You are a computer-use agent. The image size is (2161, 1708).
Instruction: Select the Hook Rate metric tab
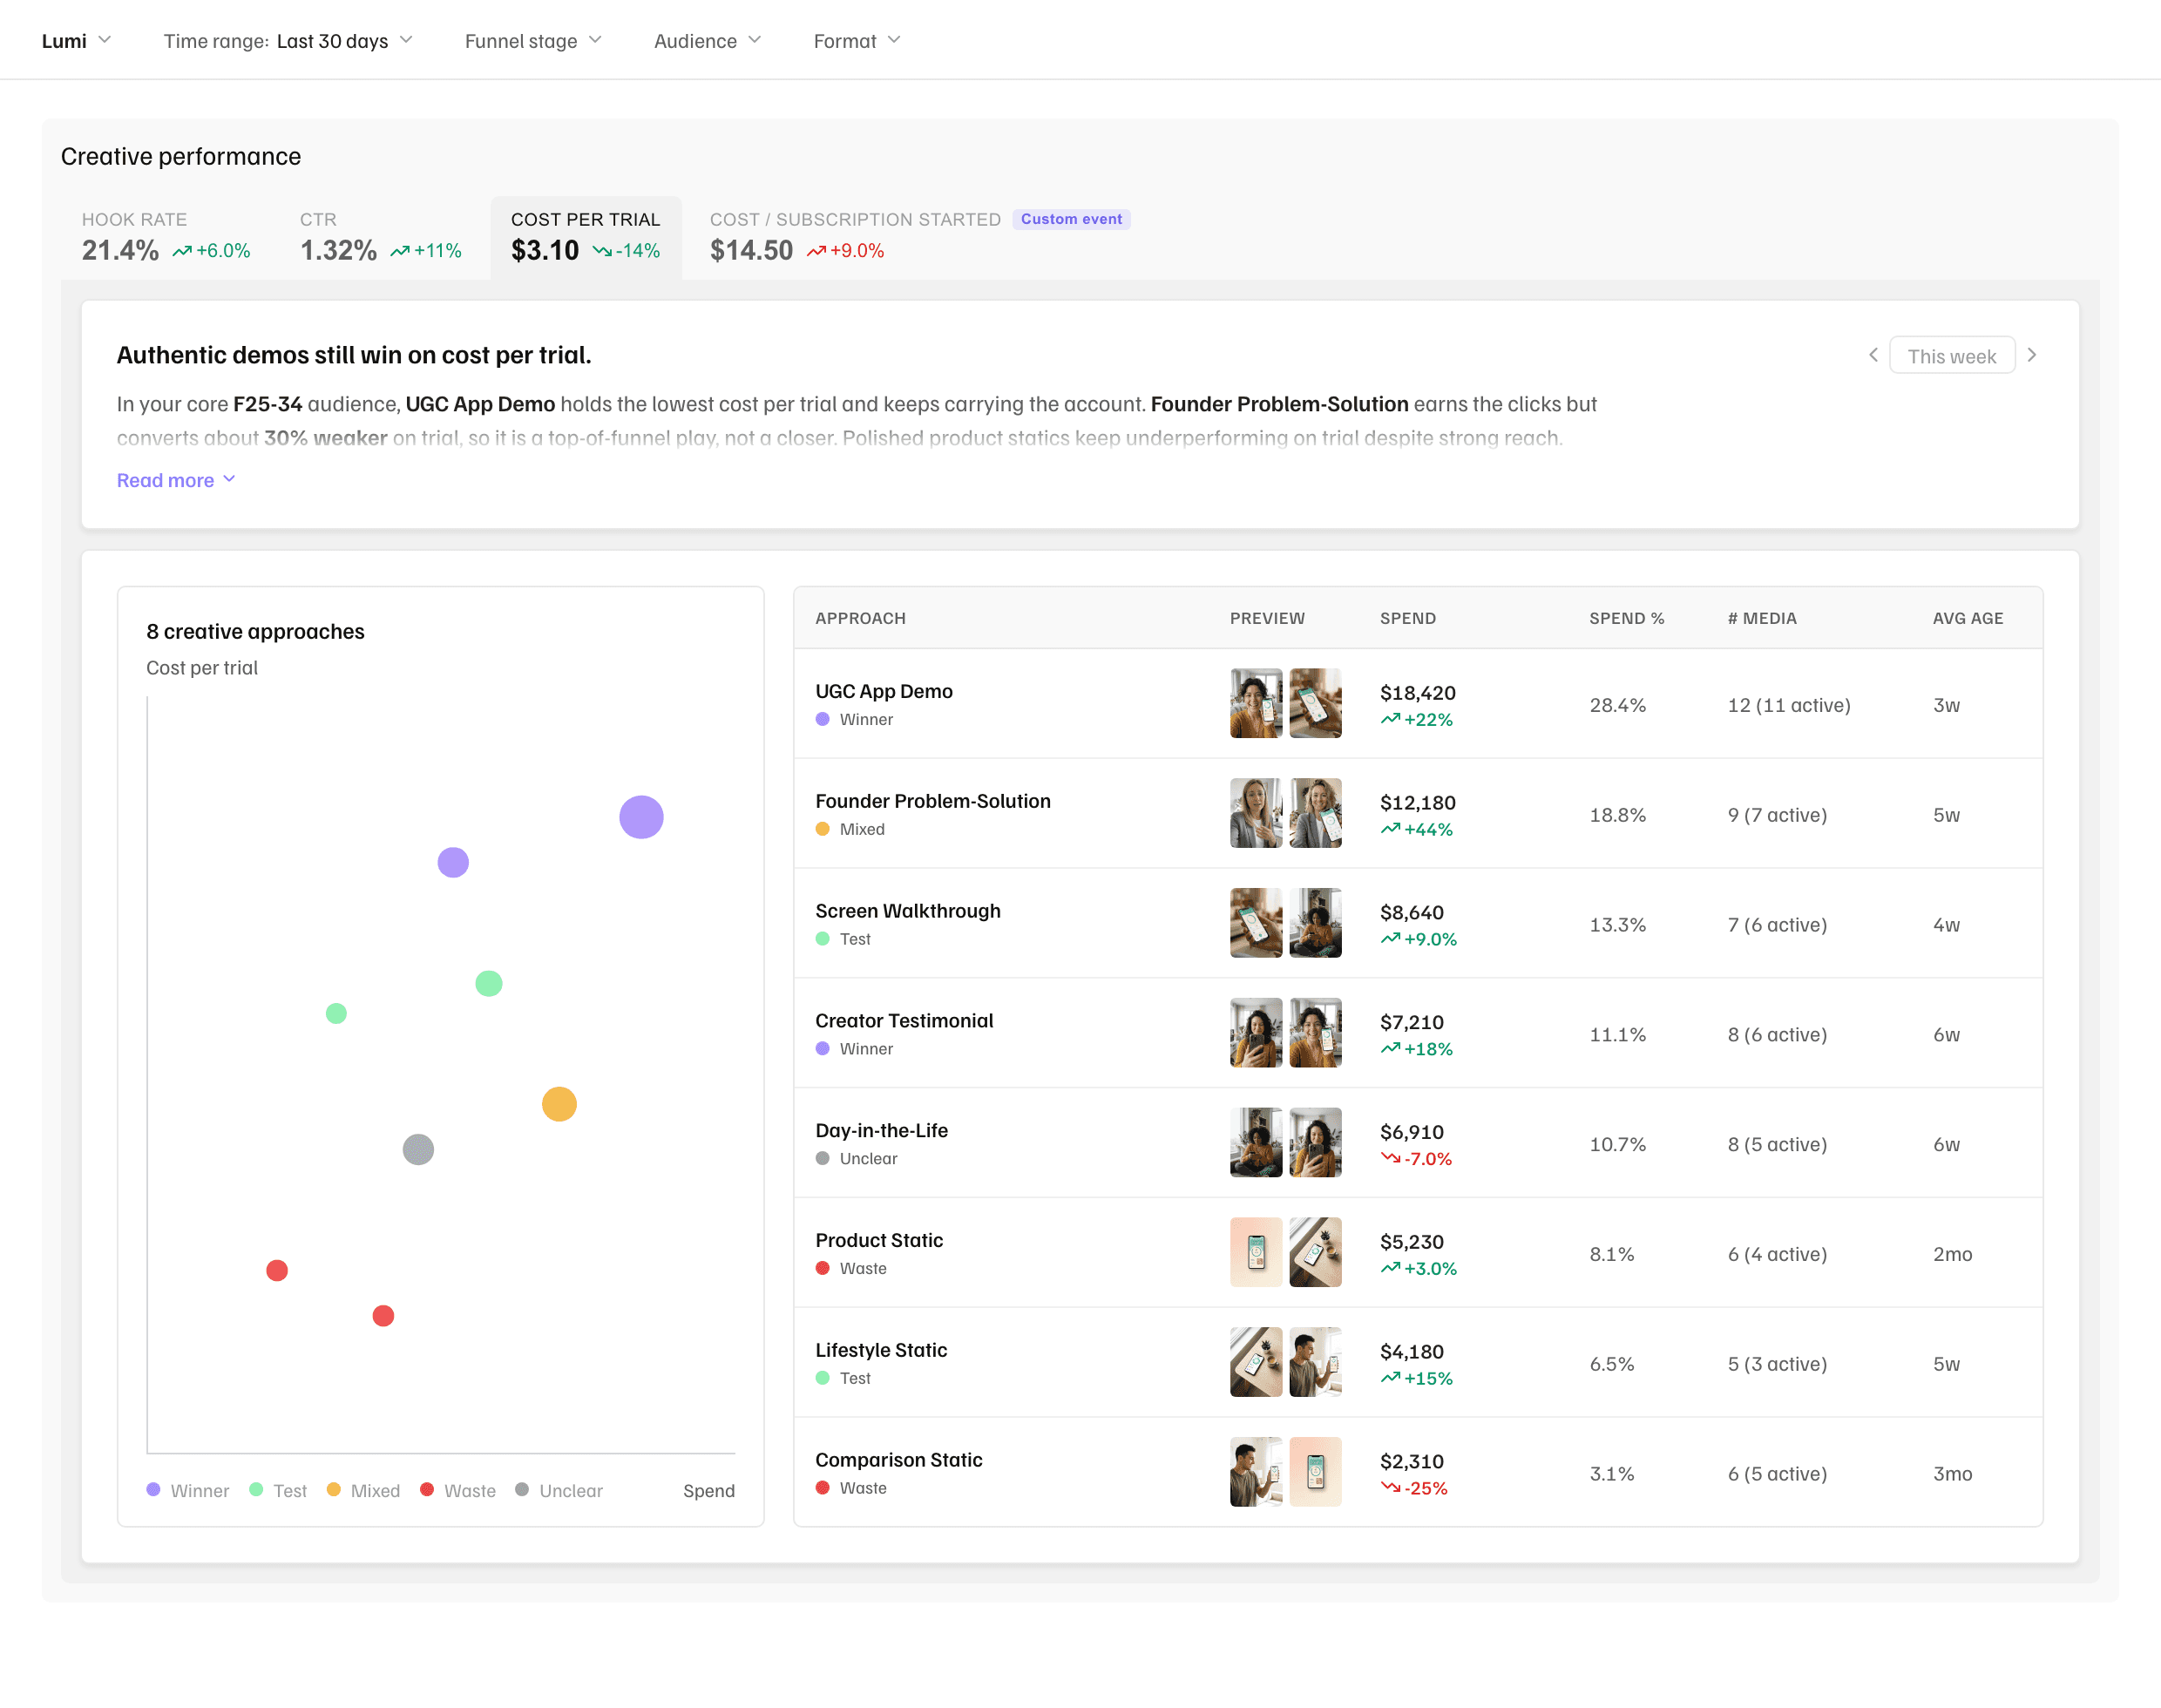[166, 237]
